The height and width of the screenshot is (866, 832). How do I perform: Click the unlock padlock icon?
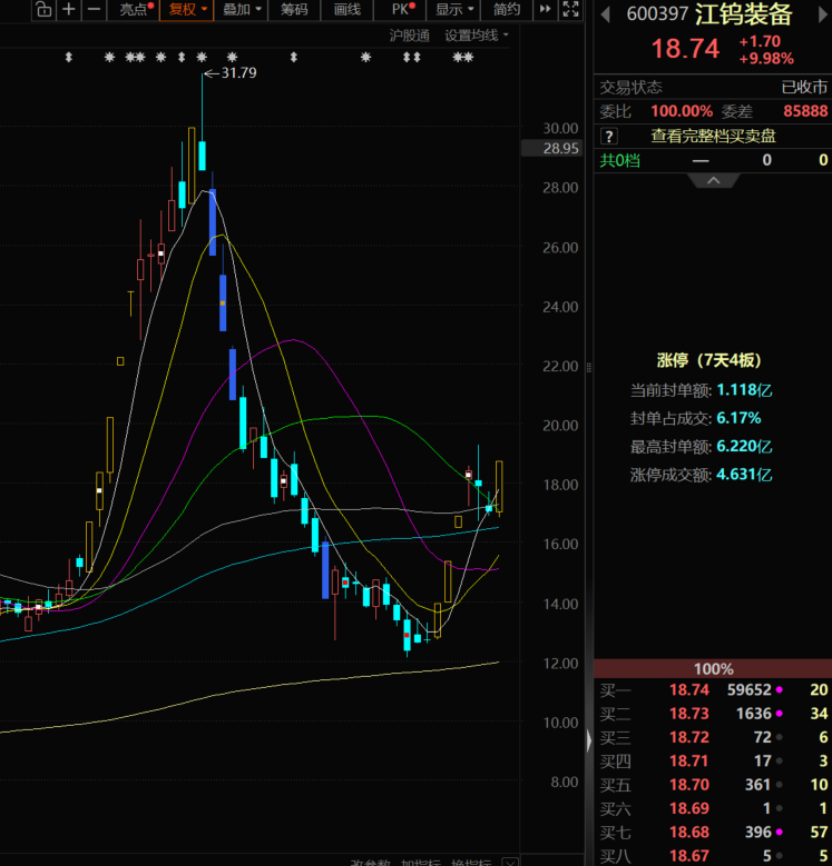44,9
